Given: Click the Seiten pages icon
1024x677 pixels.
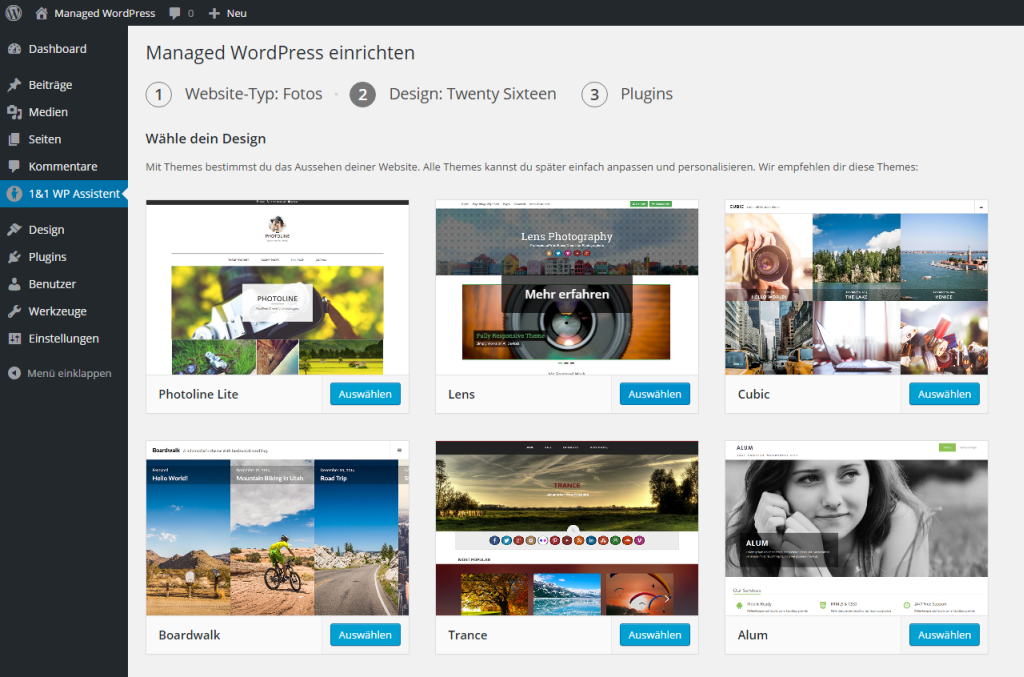Looking at the screenshot, I should (x=14, y=139).
